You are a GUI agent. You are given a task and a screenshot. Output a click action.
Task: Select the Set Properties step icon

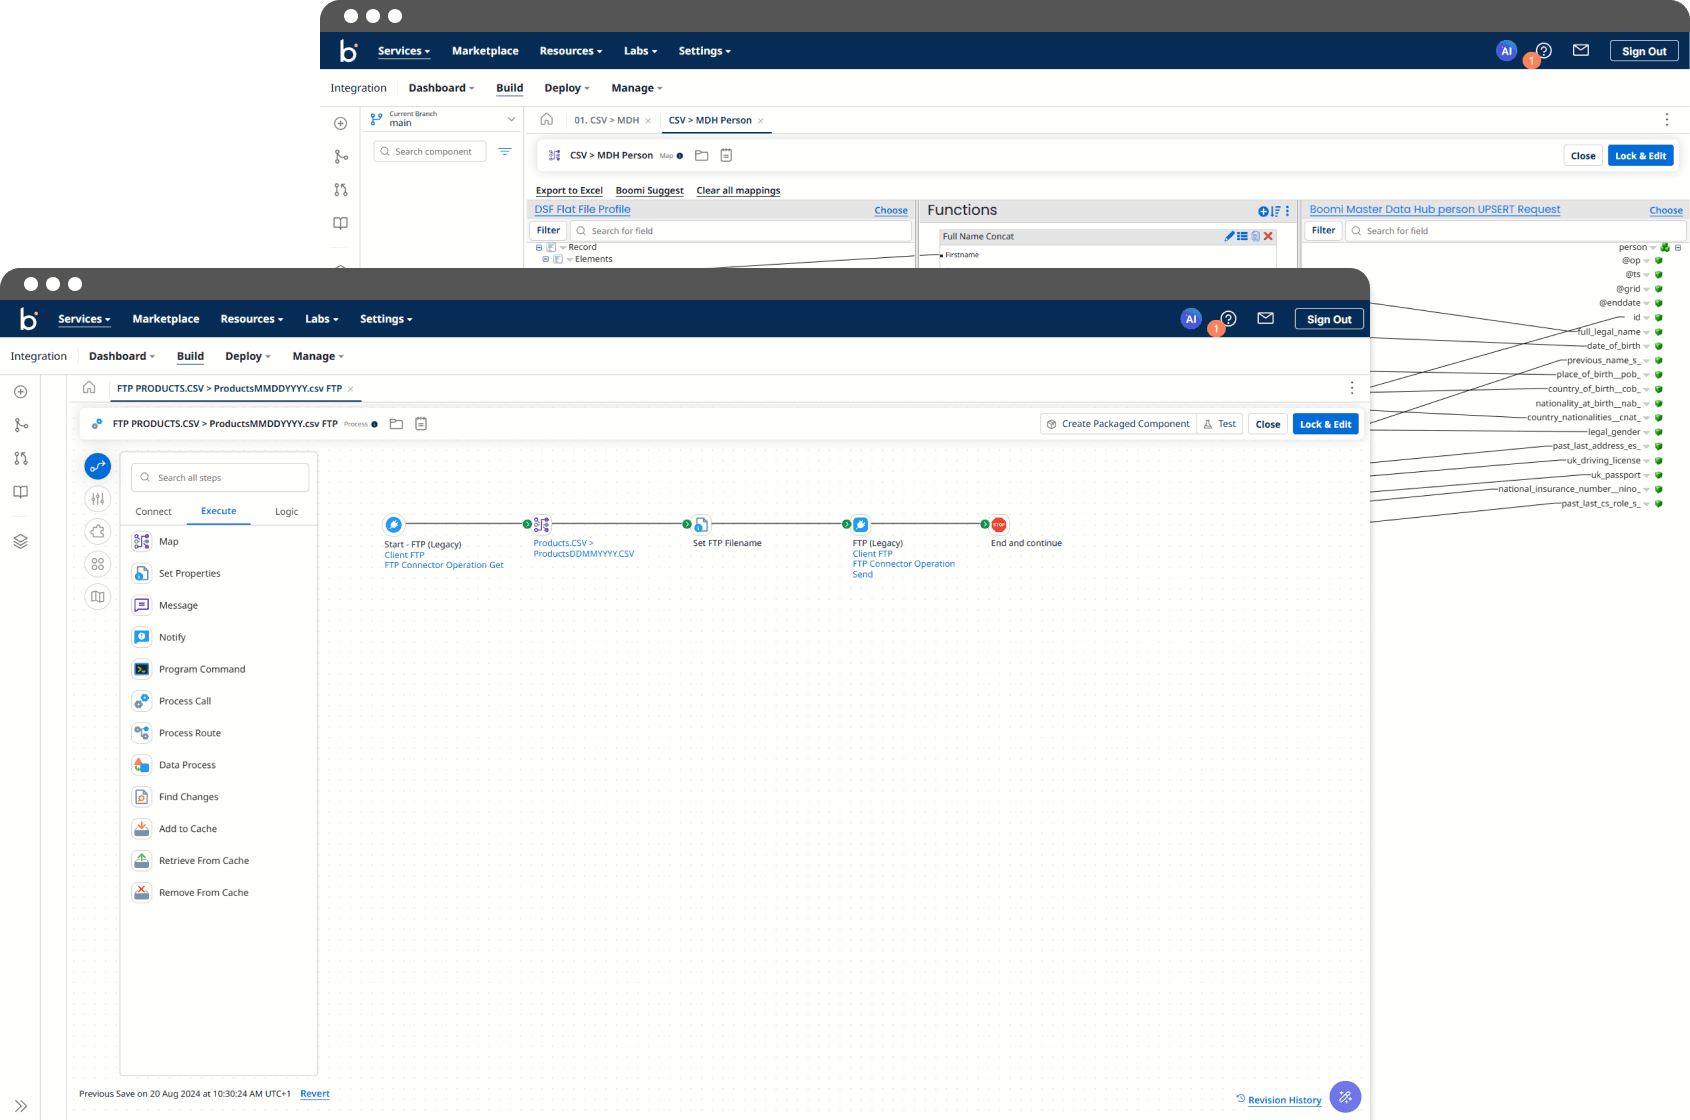(x=142, y=574)
